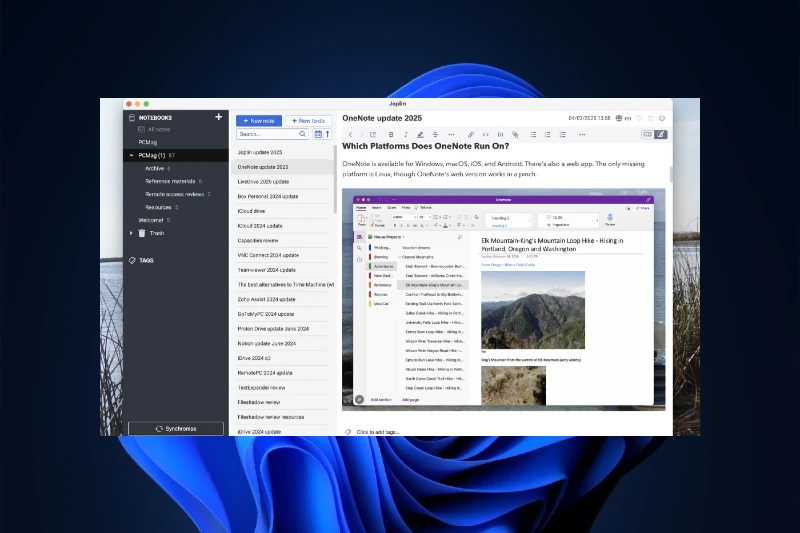
Task: Collapse the PCMag (1) notebook
Action: 131,155
